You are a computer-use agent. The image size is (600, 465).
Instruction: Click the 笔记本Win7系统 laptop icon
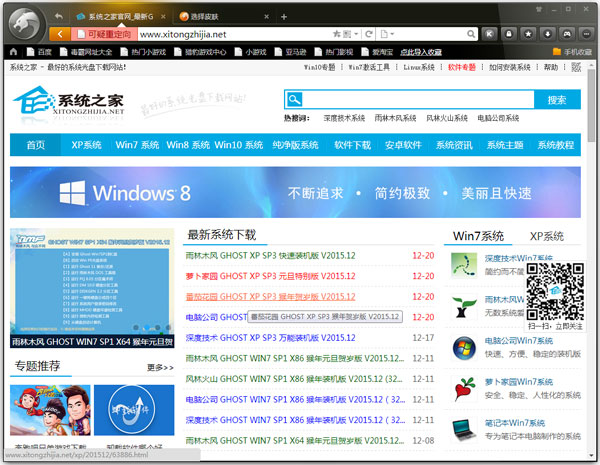point(464,430)
